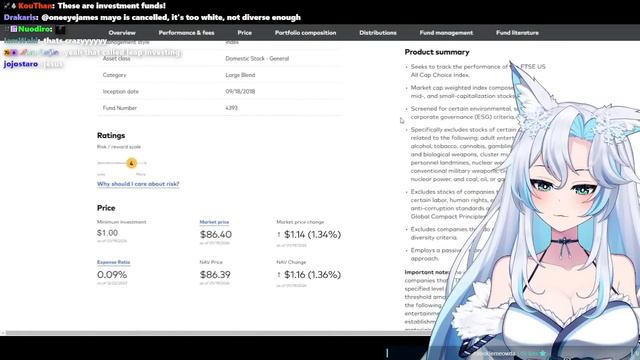
Task: Click the 'Seeks to track the performance' bullet
Action: coord(478,71)
